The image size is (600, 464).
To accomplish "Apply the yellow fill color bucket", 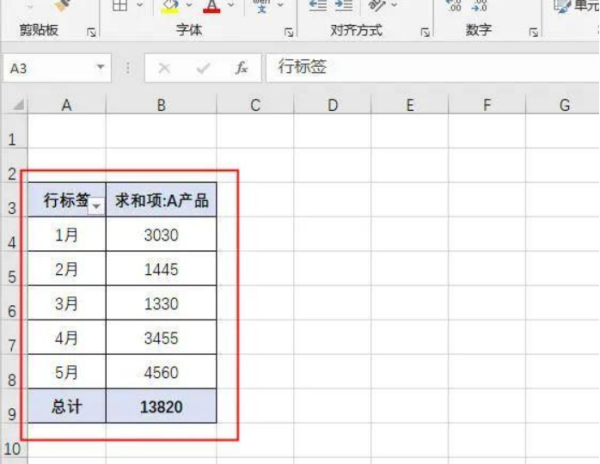I will coord(170,6).
